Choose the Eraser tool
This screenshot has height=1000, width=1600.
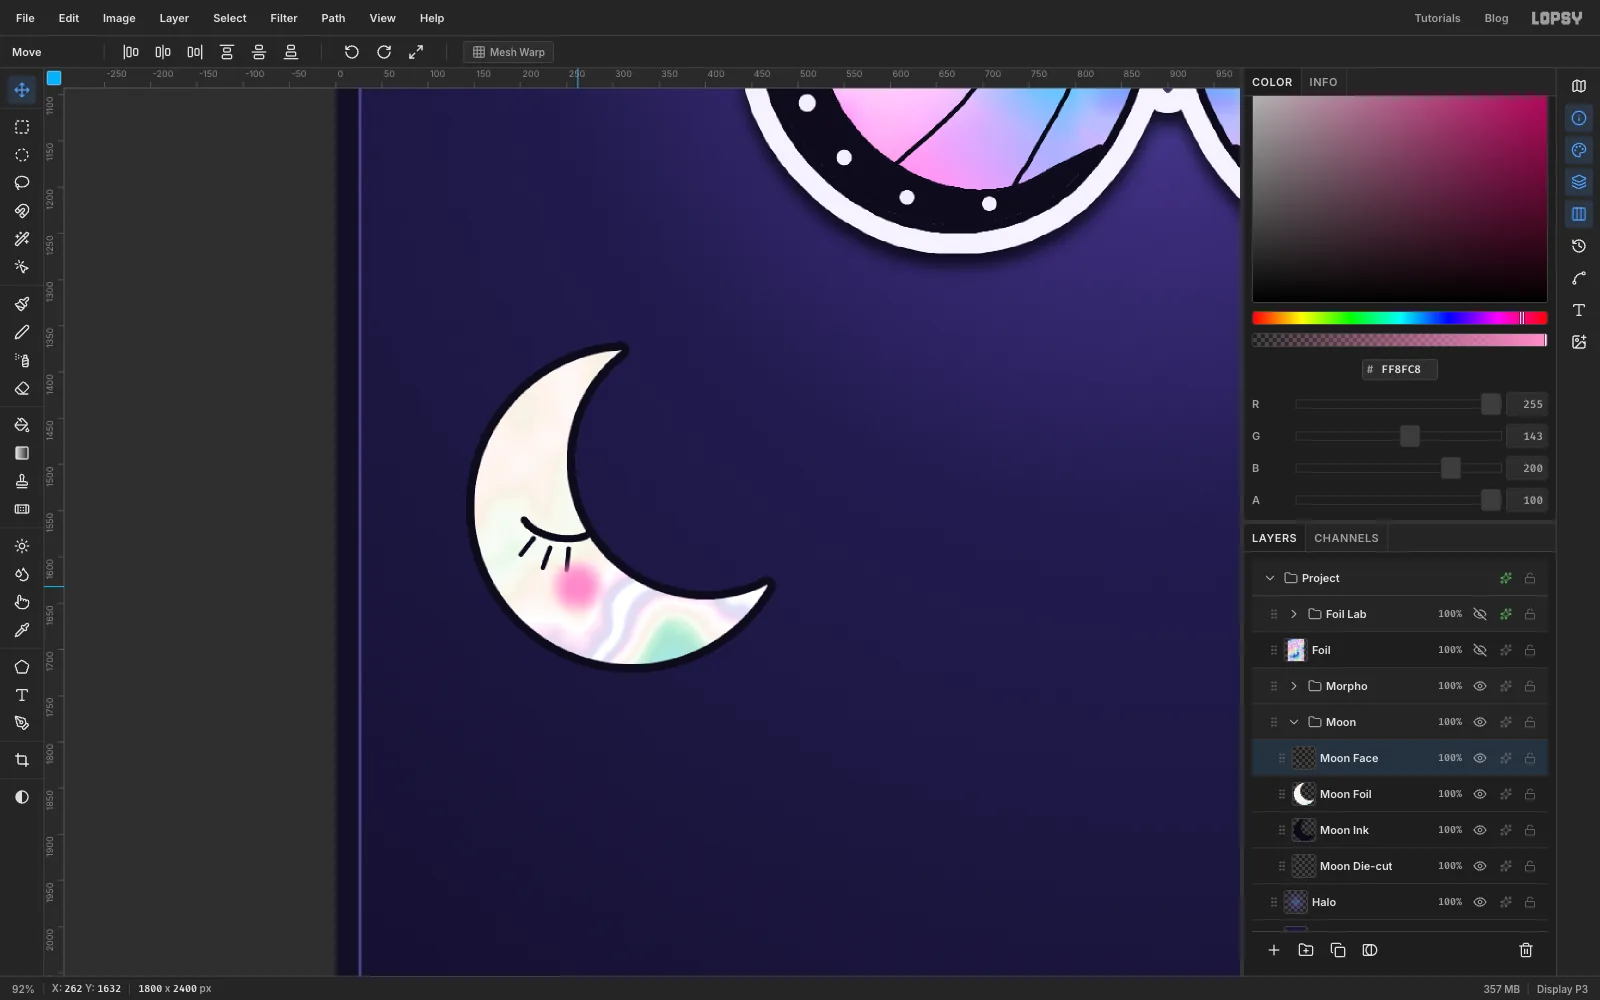[x=22, y=388]
